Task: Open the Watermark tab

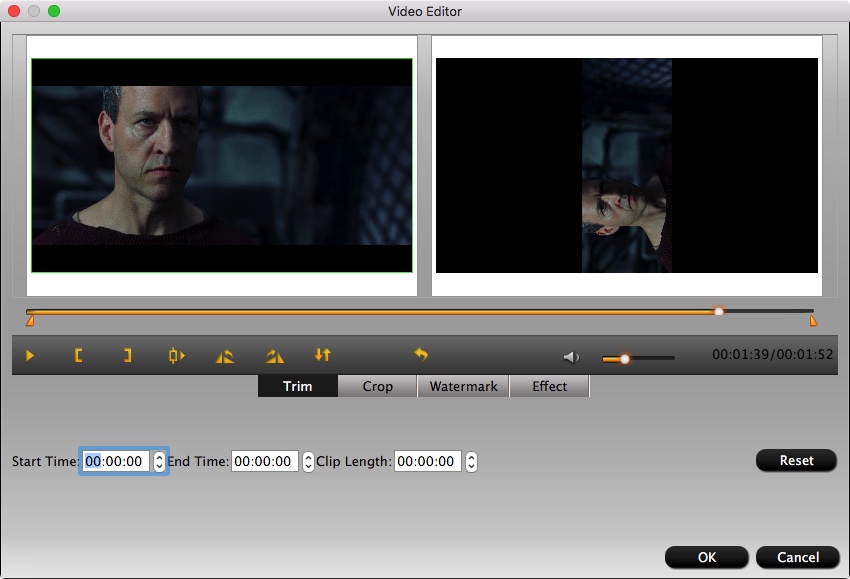Action: 463,386
